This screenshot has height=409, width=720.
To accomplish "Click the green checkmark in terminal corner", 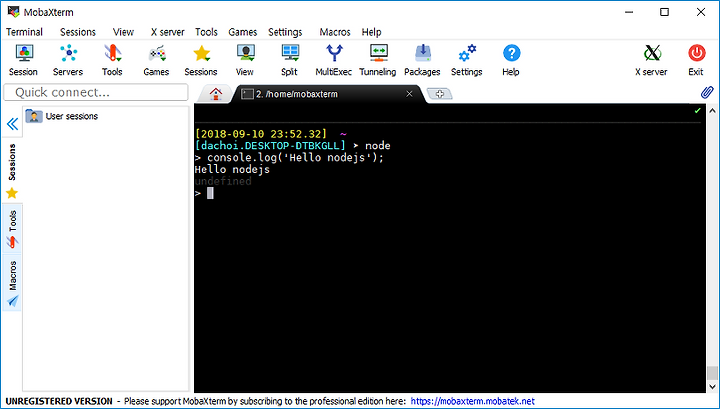I will pyautogui.click(x=698, y=110).
